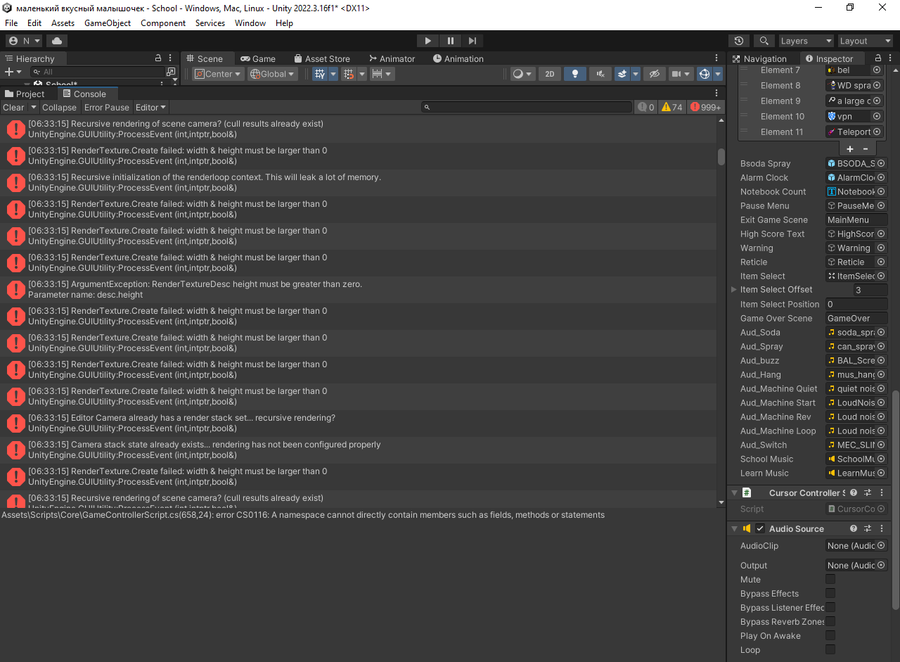Open the account N dropdown

(x=24, y=41)
